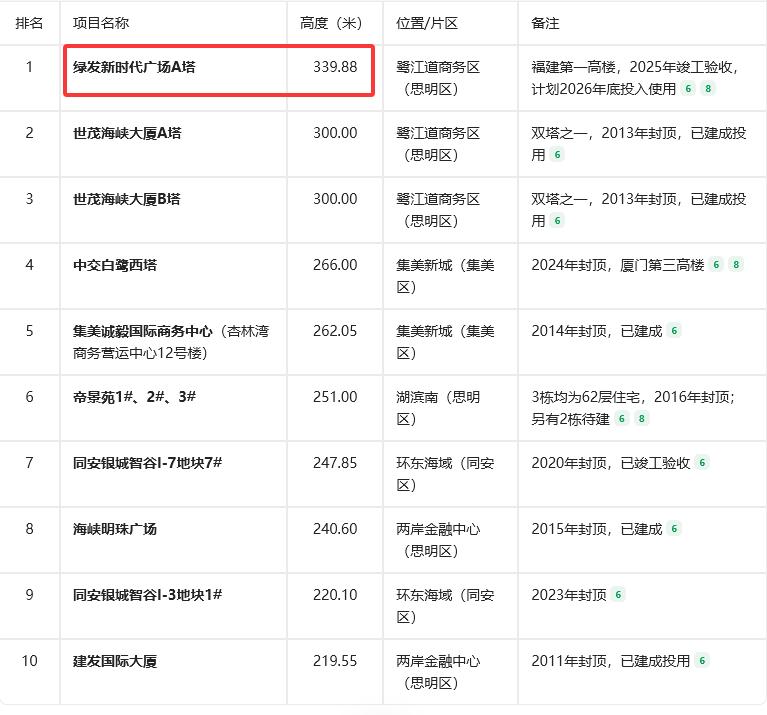
Task: Click project name 绿发新时代广场A塔
Action: click(134, 67)
